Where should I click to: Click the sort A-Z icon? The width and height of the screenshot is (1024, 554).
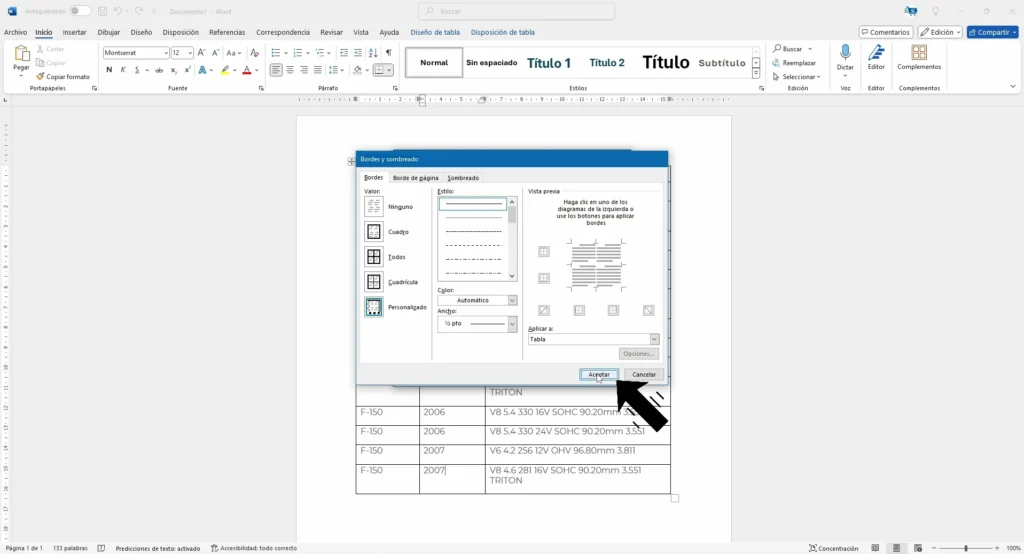(x=373, y=53)
